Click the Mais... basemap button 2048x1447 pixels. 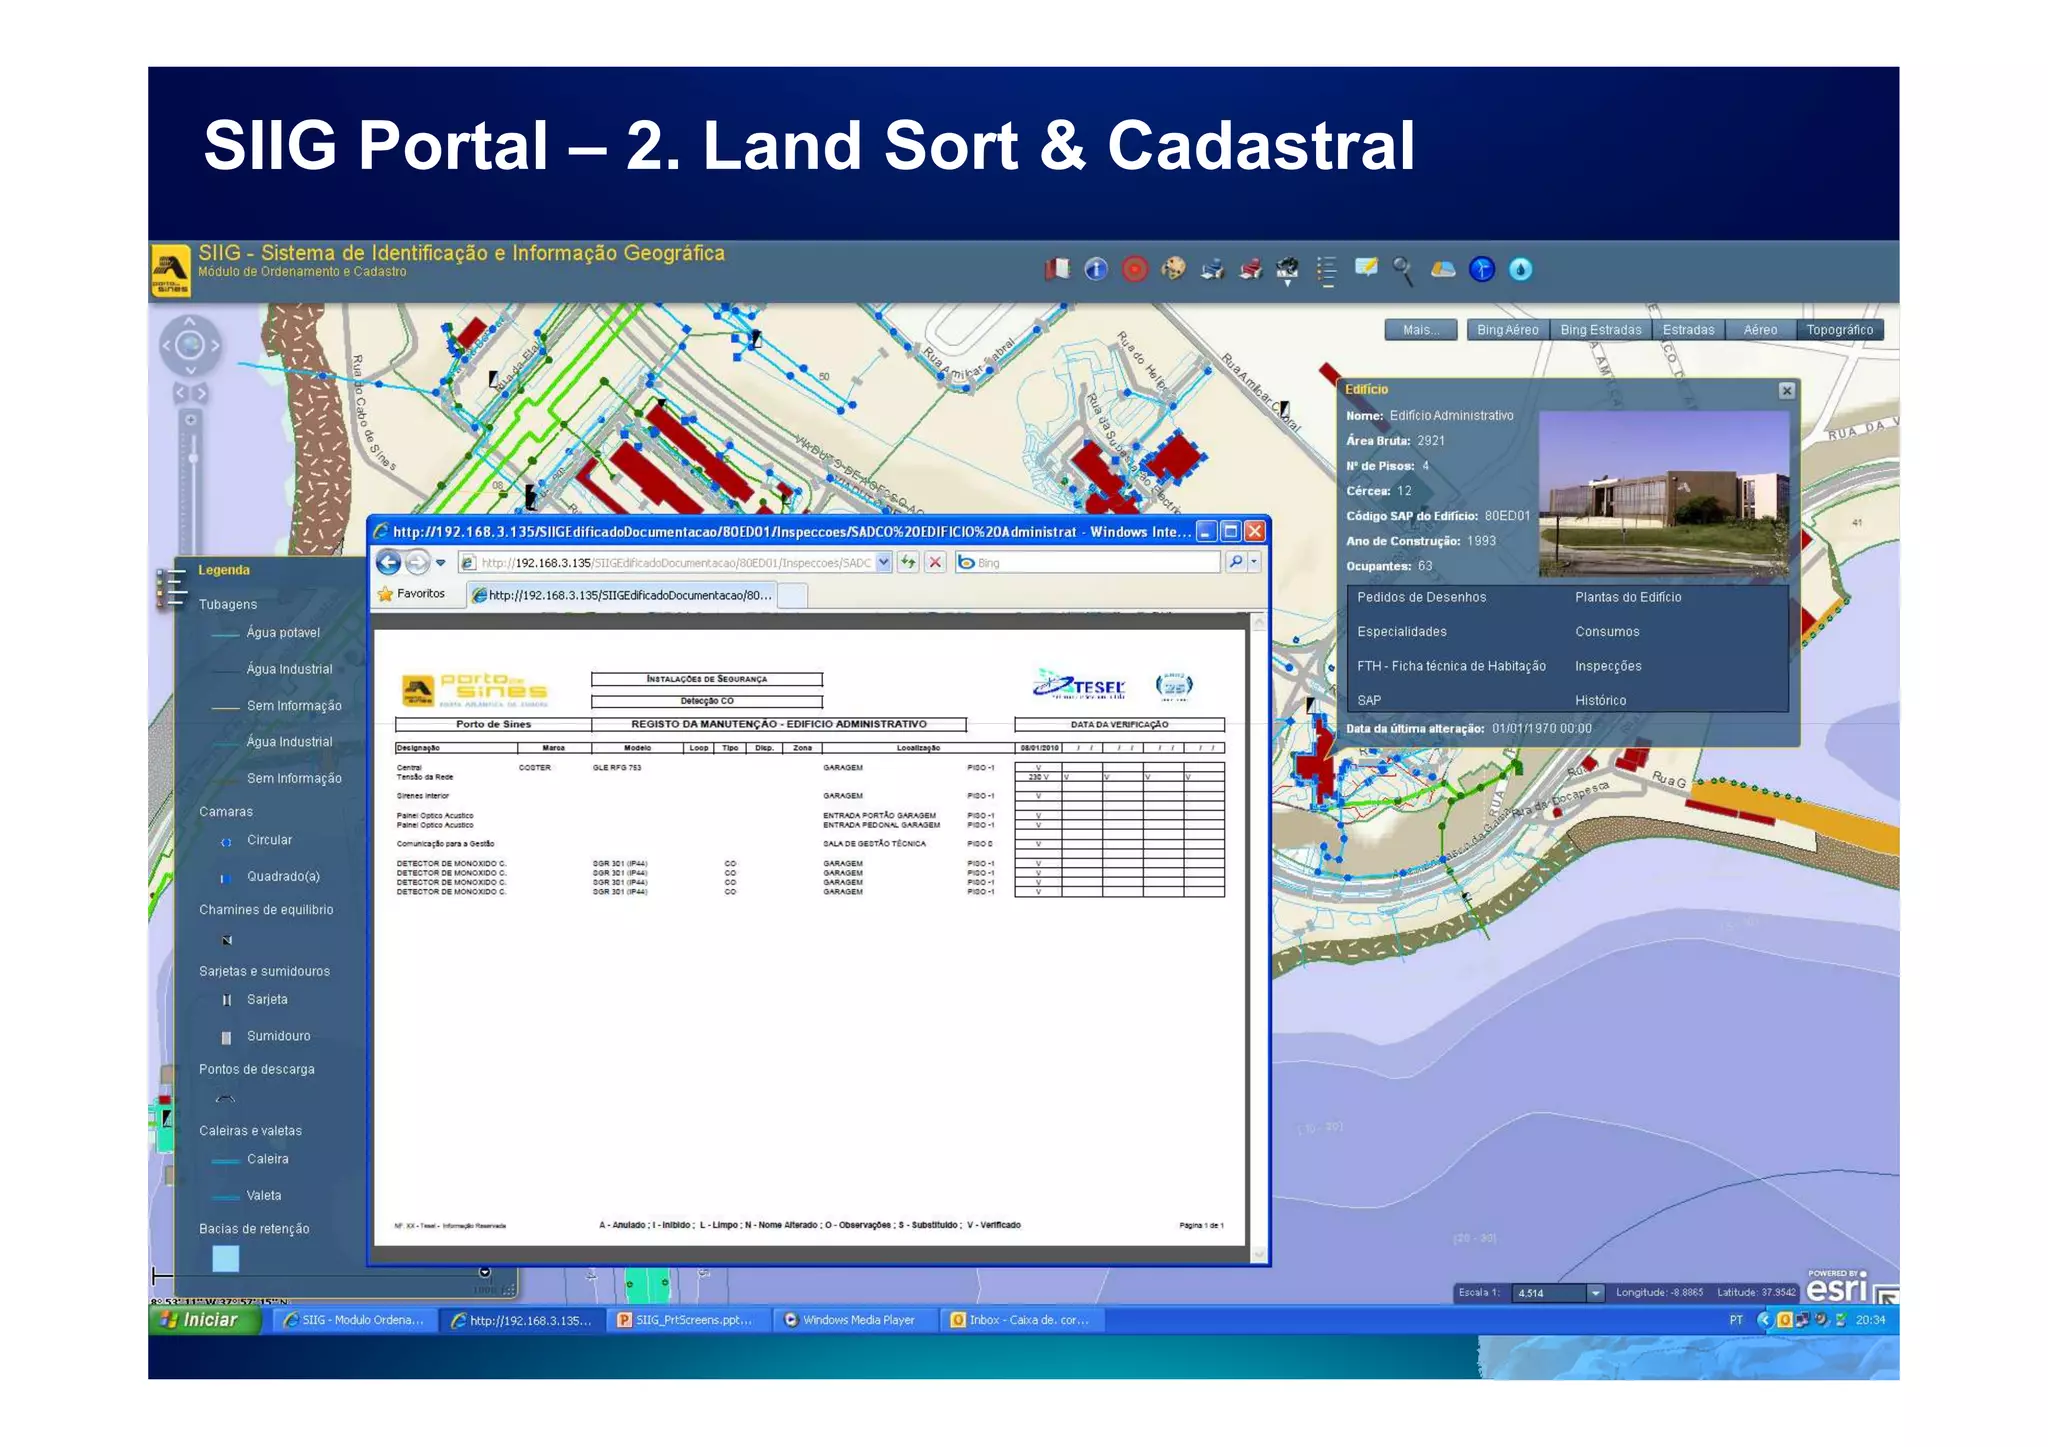pos(1421,330)
